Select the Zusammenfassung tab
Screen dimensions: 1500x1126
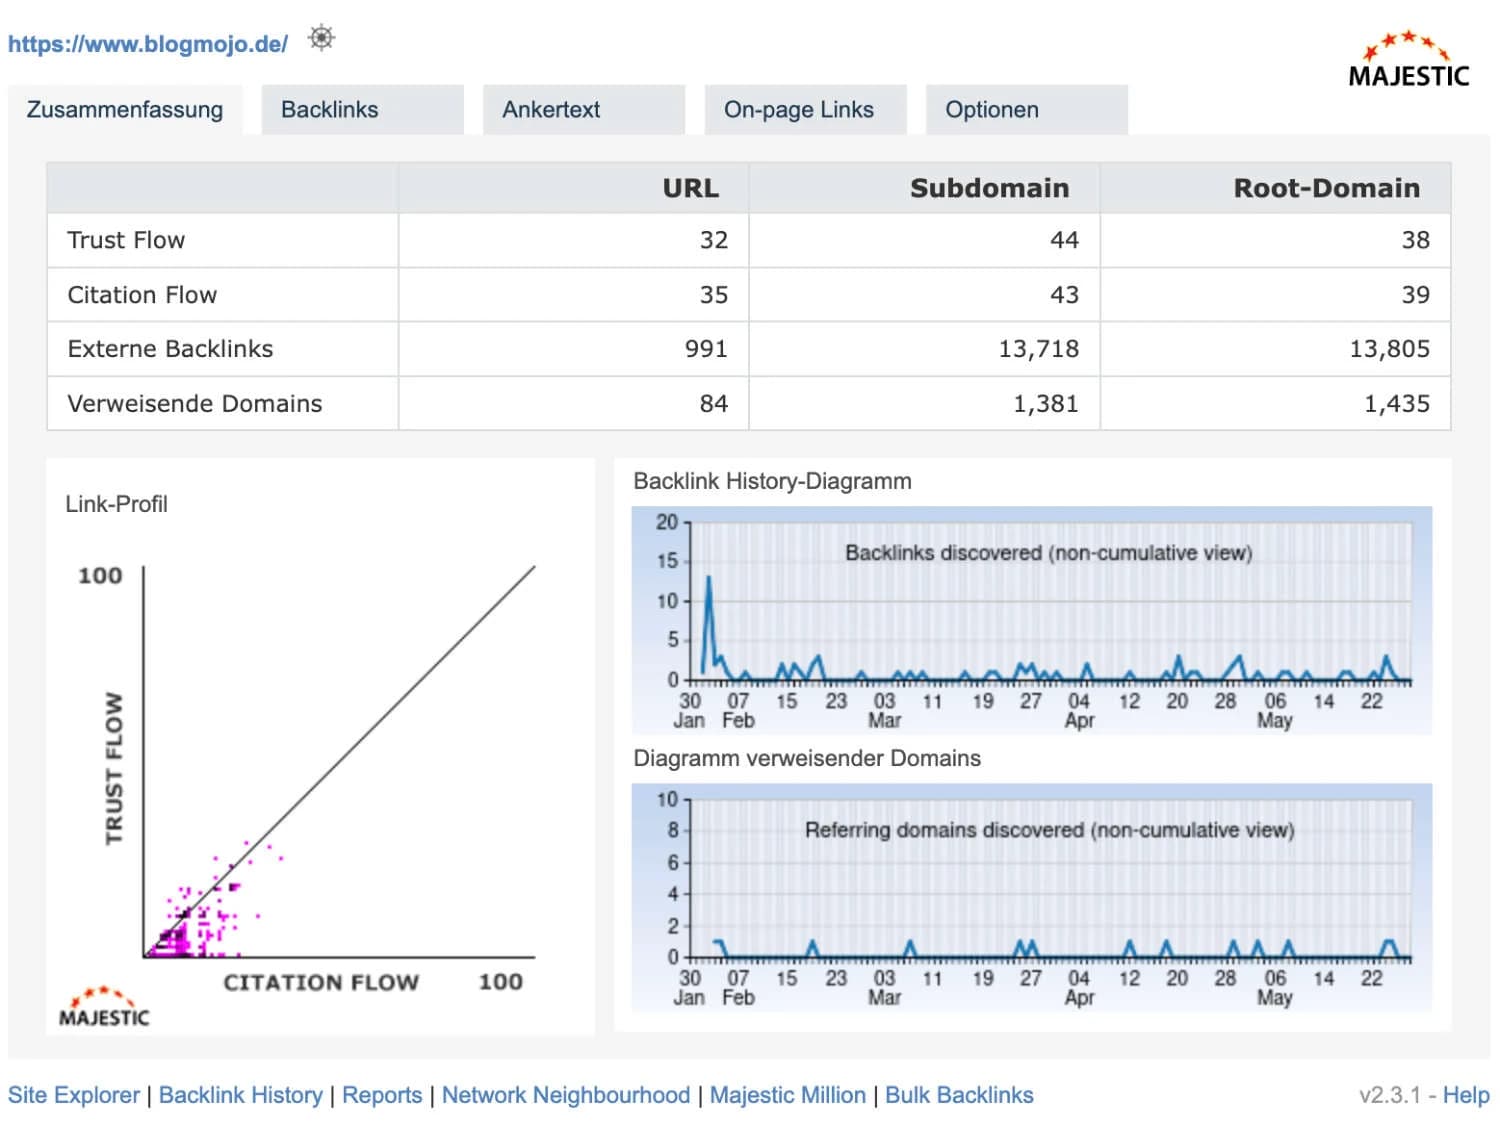pyautogui.click(x=124, y=110)
